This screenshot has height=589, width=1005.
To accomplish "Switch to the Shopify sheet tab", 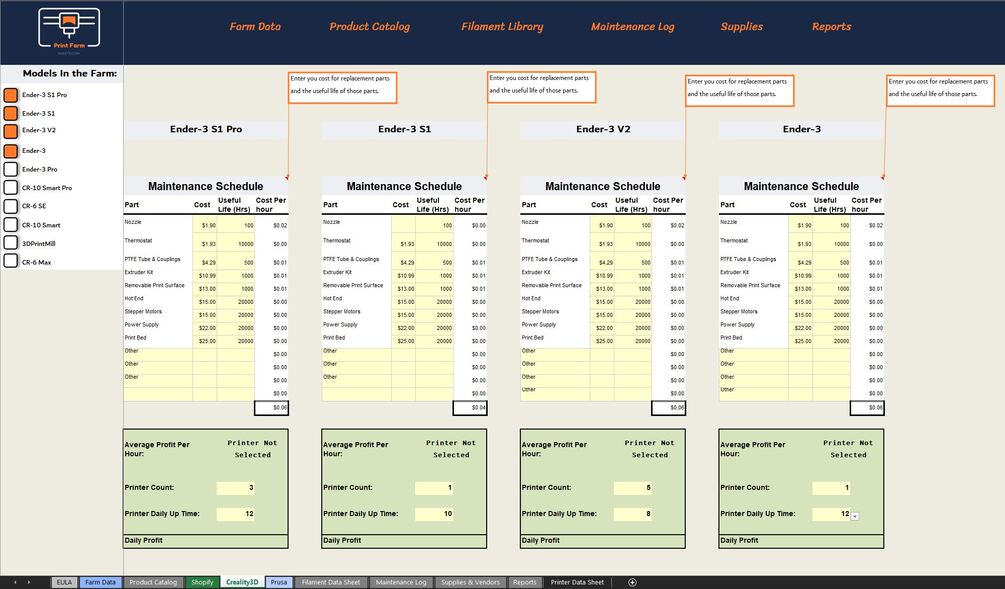I will pyautogui.click(x=202, y=582).
